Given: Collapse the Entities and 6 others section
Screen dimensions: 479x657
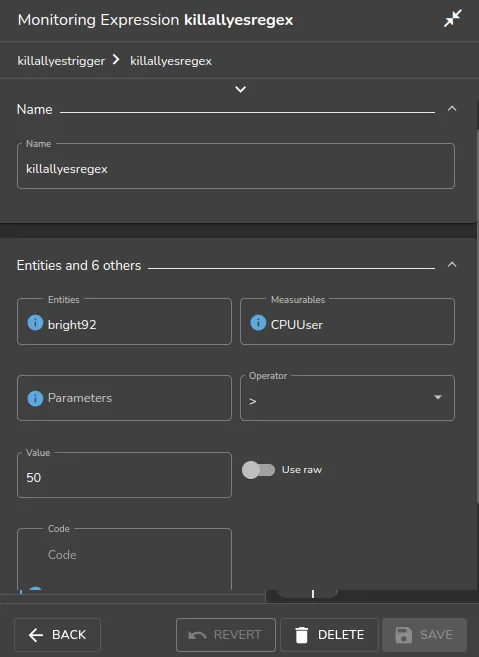Looking at the screenshot, I should pos(452,264).
